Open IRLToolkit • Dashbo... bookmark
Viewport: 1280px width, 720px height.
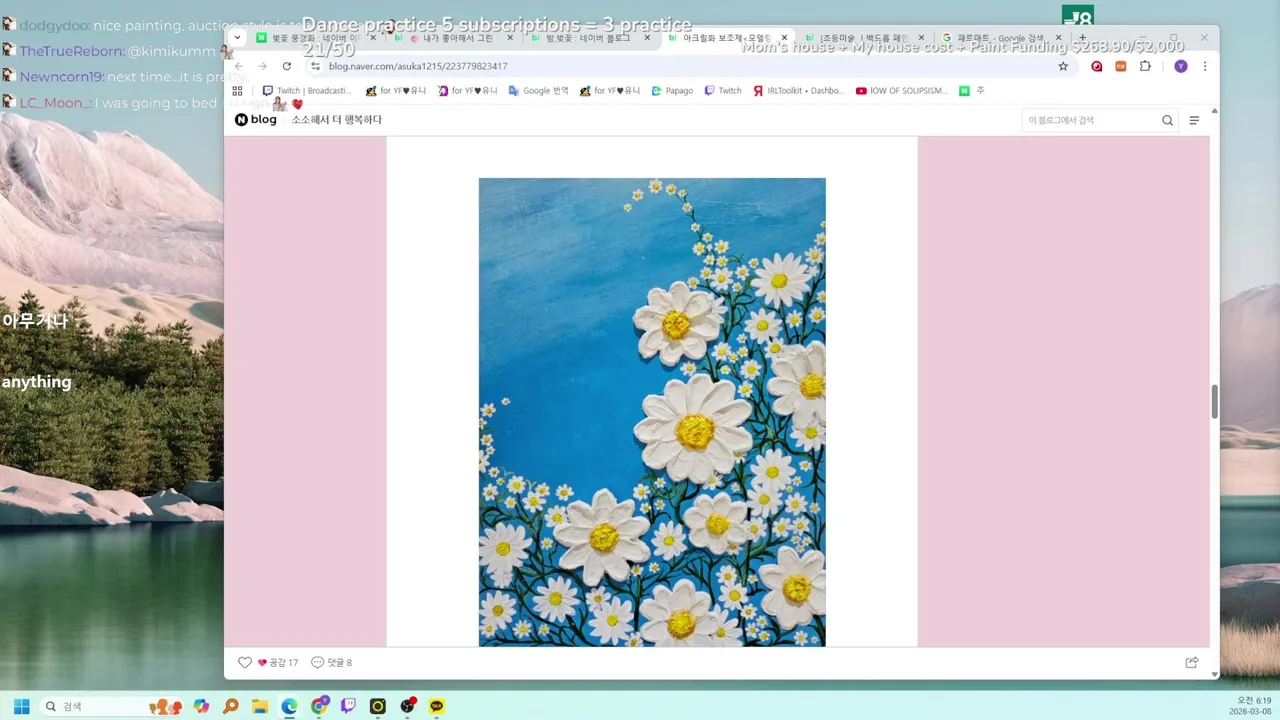(798, 90)
